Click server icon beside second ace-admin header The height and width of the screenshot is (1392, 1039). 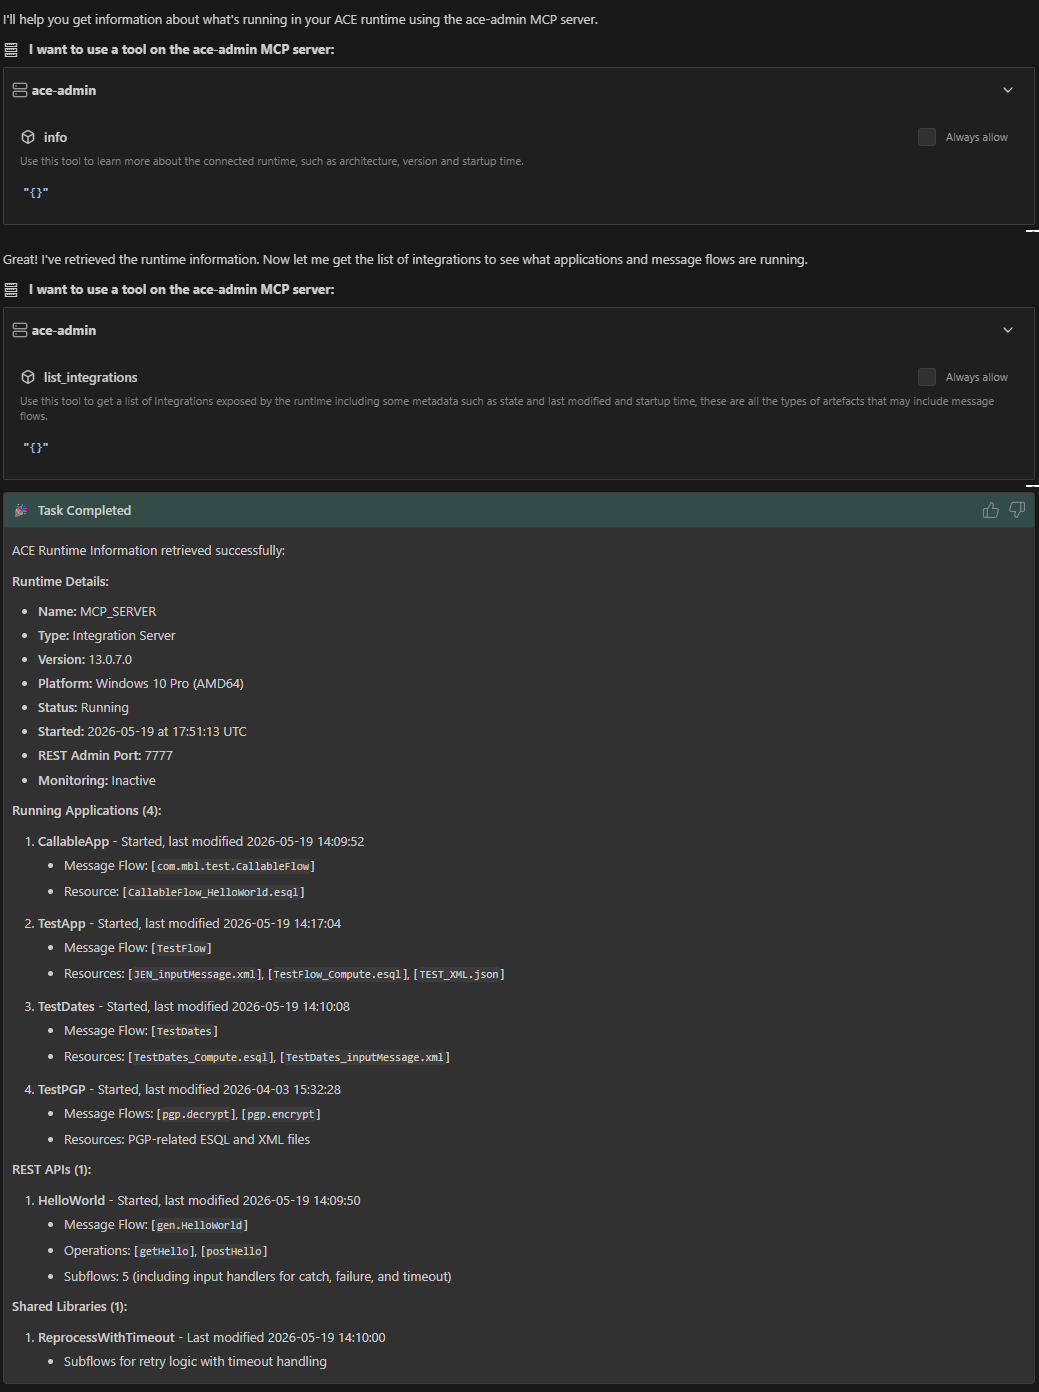coord(20,330)
